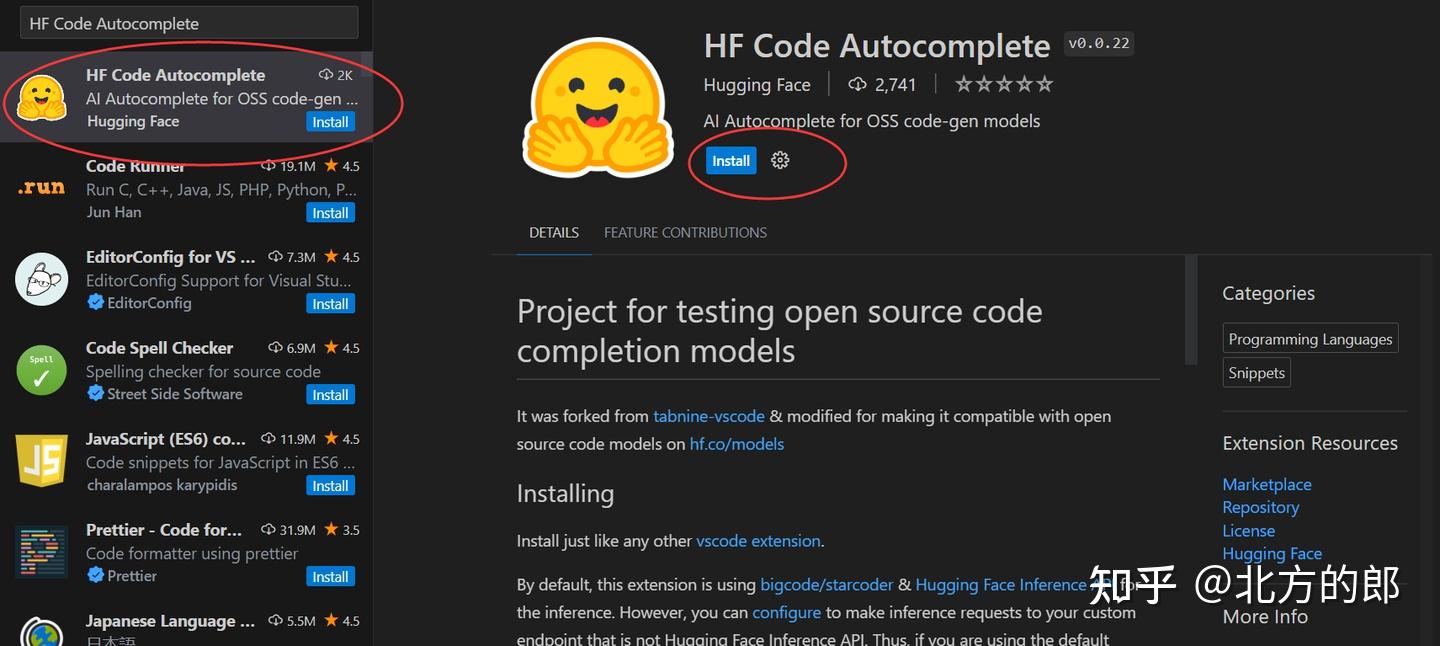Click the readme vertical scrollbar
Image resolution: width=1440 pixels, height=646 pixels.
click(x=1190, y=310)
